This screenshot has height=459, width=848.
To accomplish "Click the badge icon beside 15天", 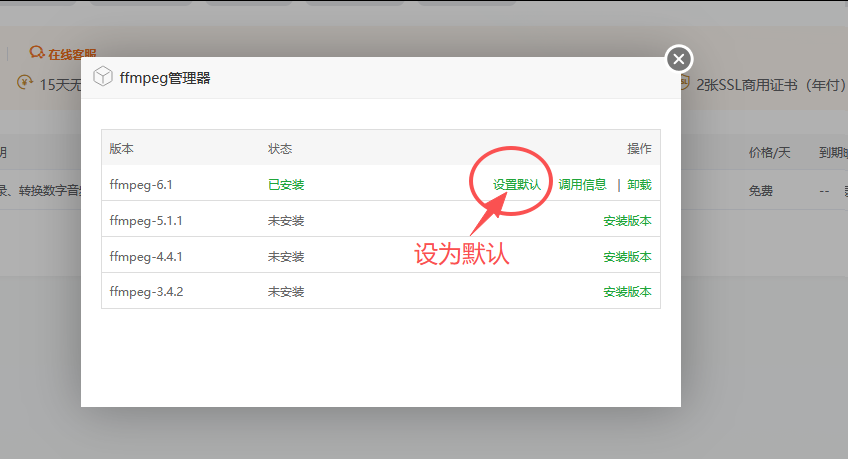I will tap(25, 83).
